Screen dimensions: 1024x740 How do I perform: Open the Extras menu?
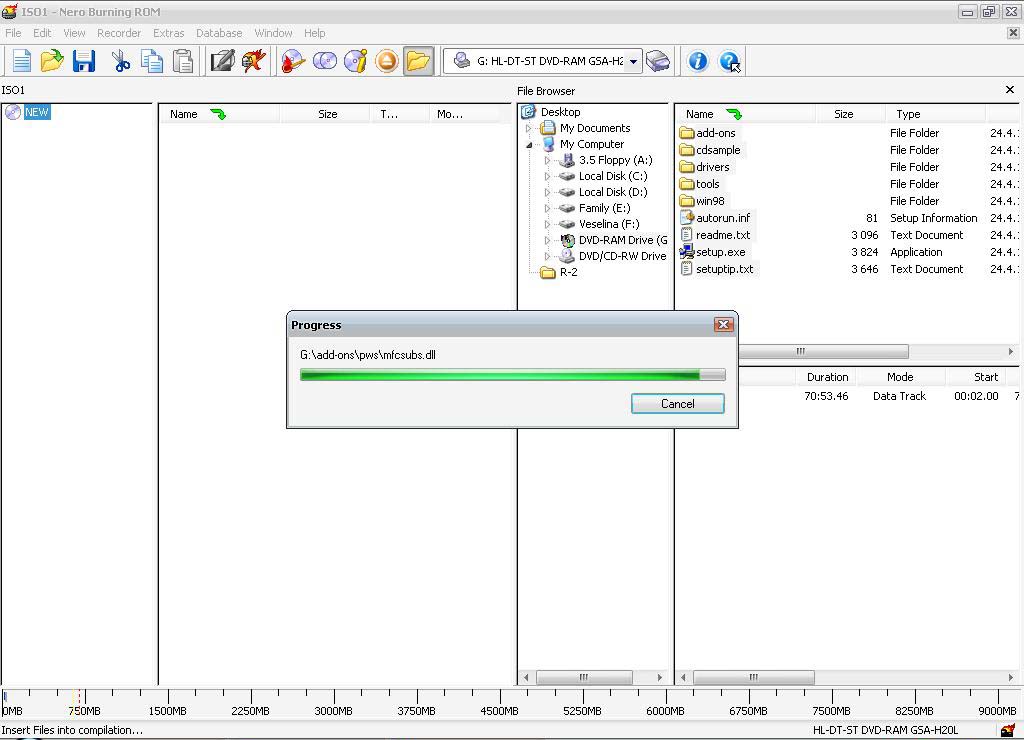click(168, 33)
